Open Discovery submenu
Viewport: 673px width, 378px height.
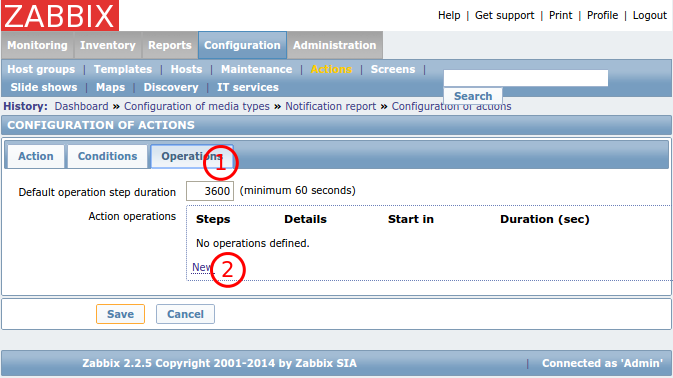point(171,87)
